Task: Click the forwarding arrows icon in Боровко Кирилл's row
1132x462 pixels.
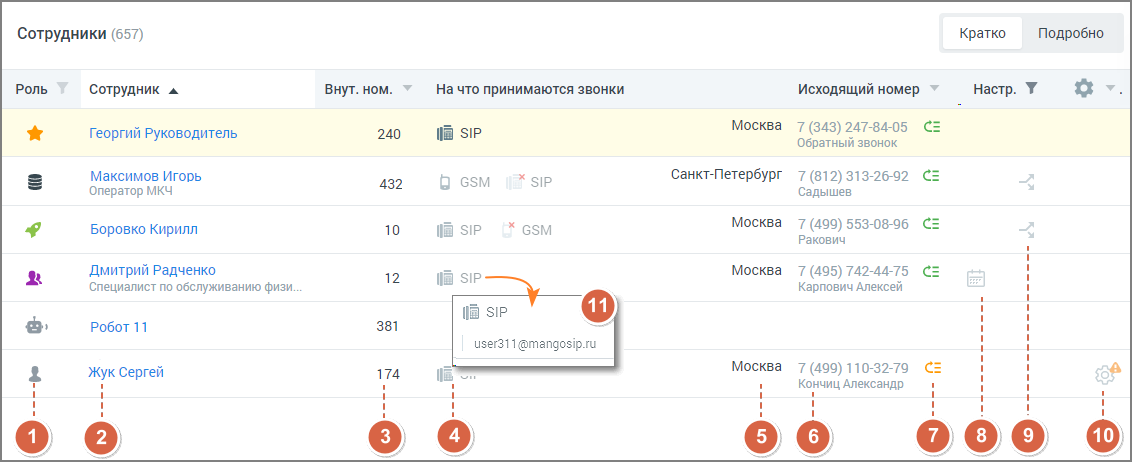Action: point(1026,230)
